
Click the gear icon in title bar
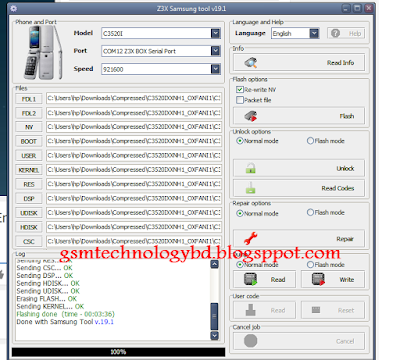pyautogui.click(x=14, y=9)
